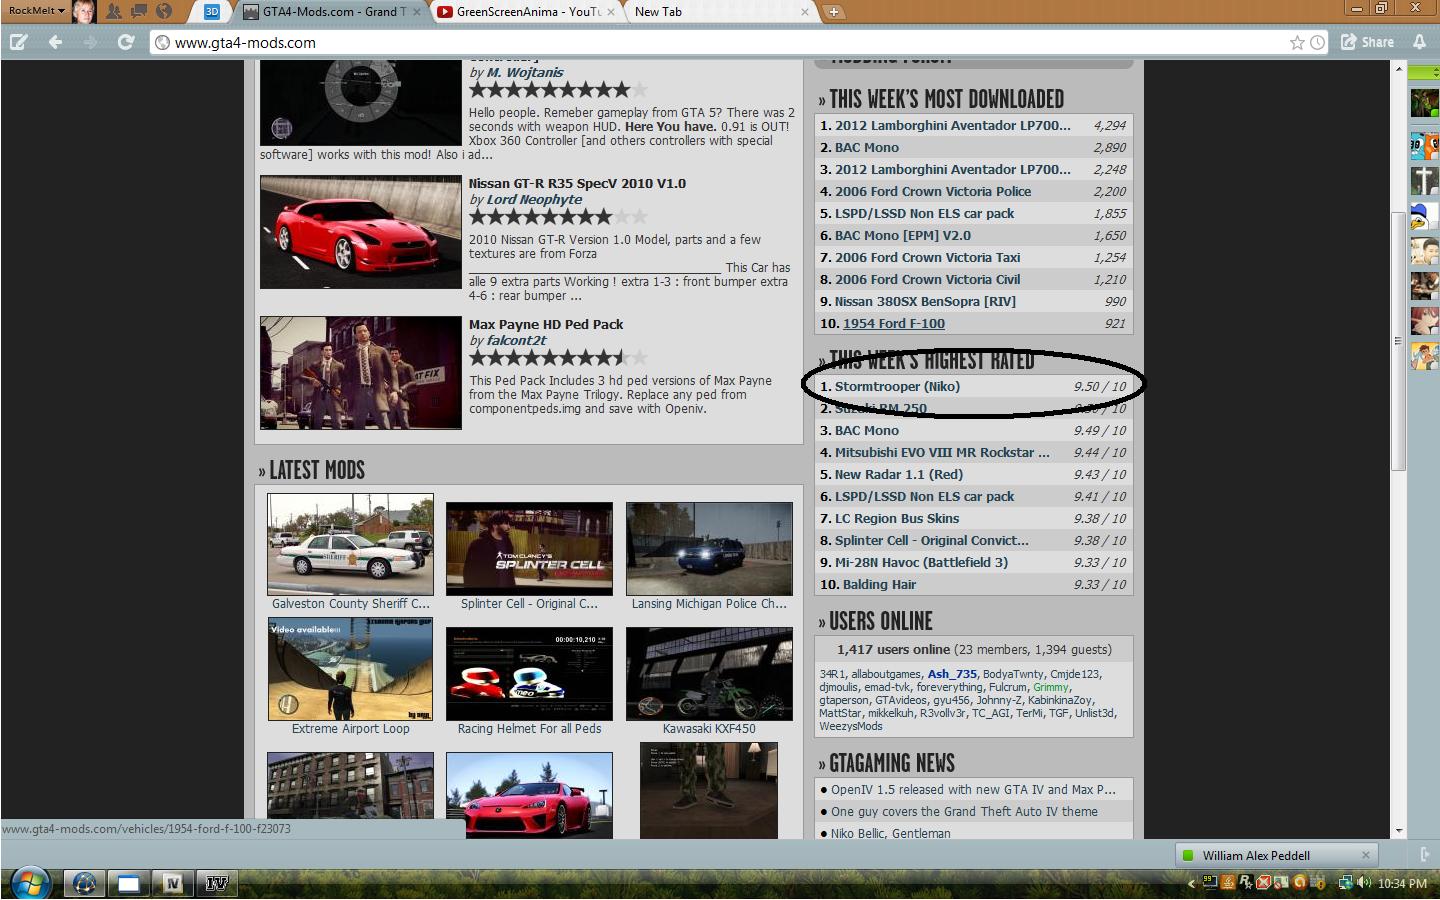
Task: Open the Lansing Michigan Police thumbnail
Action: 709,549
